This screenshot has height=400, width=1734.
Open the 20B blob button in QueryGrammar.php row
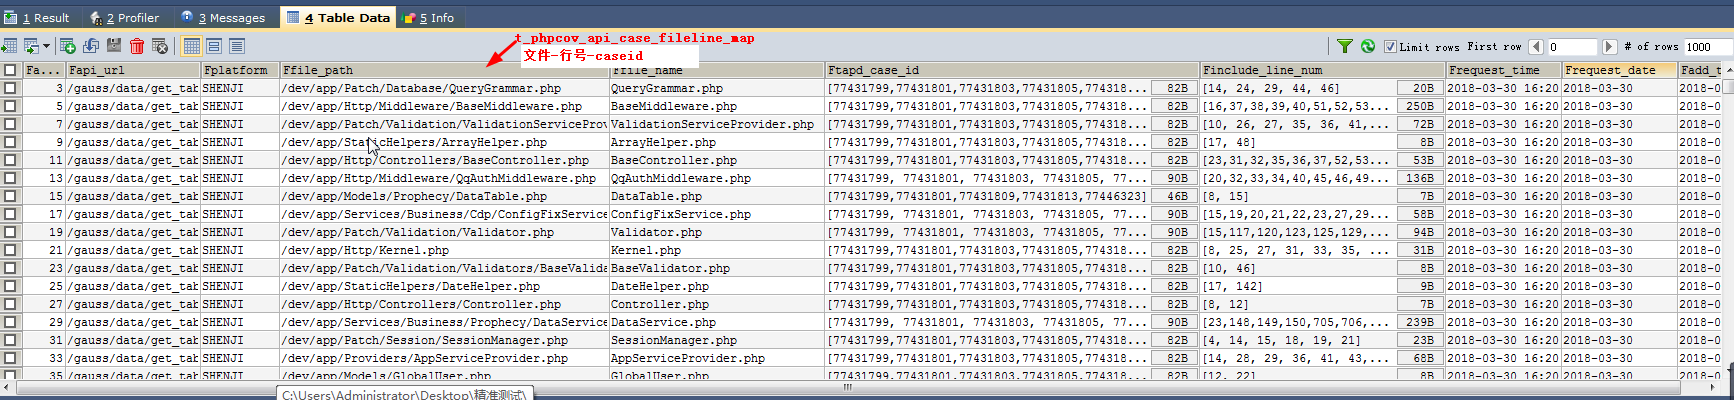click(1420, 88)
